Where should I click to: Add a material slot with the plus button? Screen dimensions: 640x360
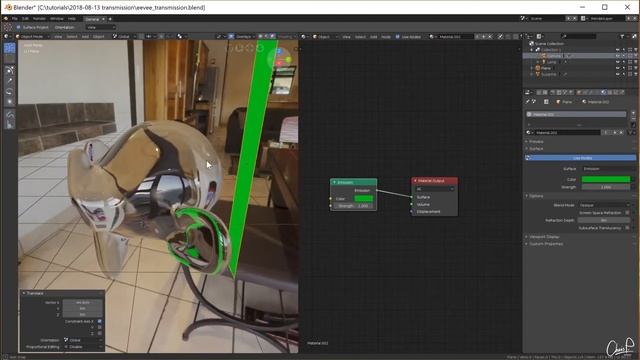tap(633, 113)
